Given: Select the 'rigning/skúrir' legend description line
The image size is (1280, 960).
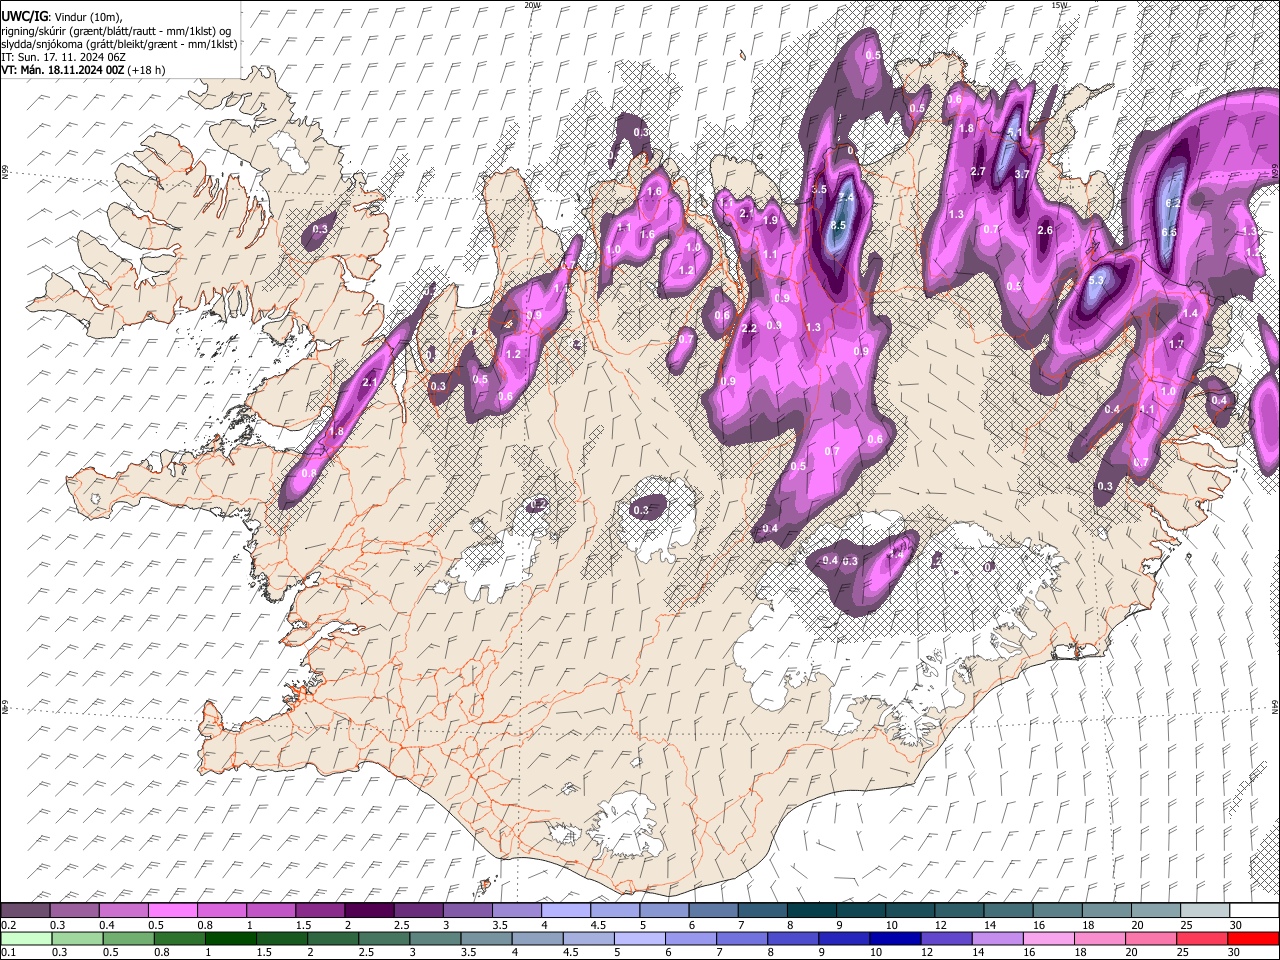Looking at the screenshot, I should click(117, 31).
